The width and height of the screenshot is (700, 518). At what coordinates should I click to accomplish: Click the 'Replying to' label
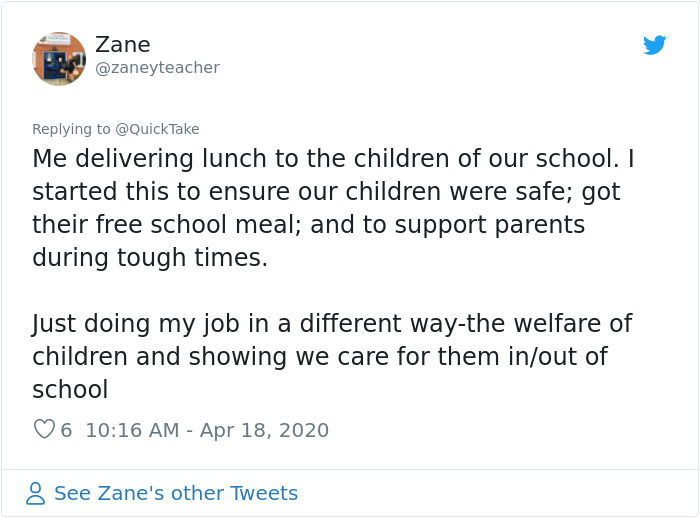coord(72,129)
